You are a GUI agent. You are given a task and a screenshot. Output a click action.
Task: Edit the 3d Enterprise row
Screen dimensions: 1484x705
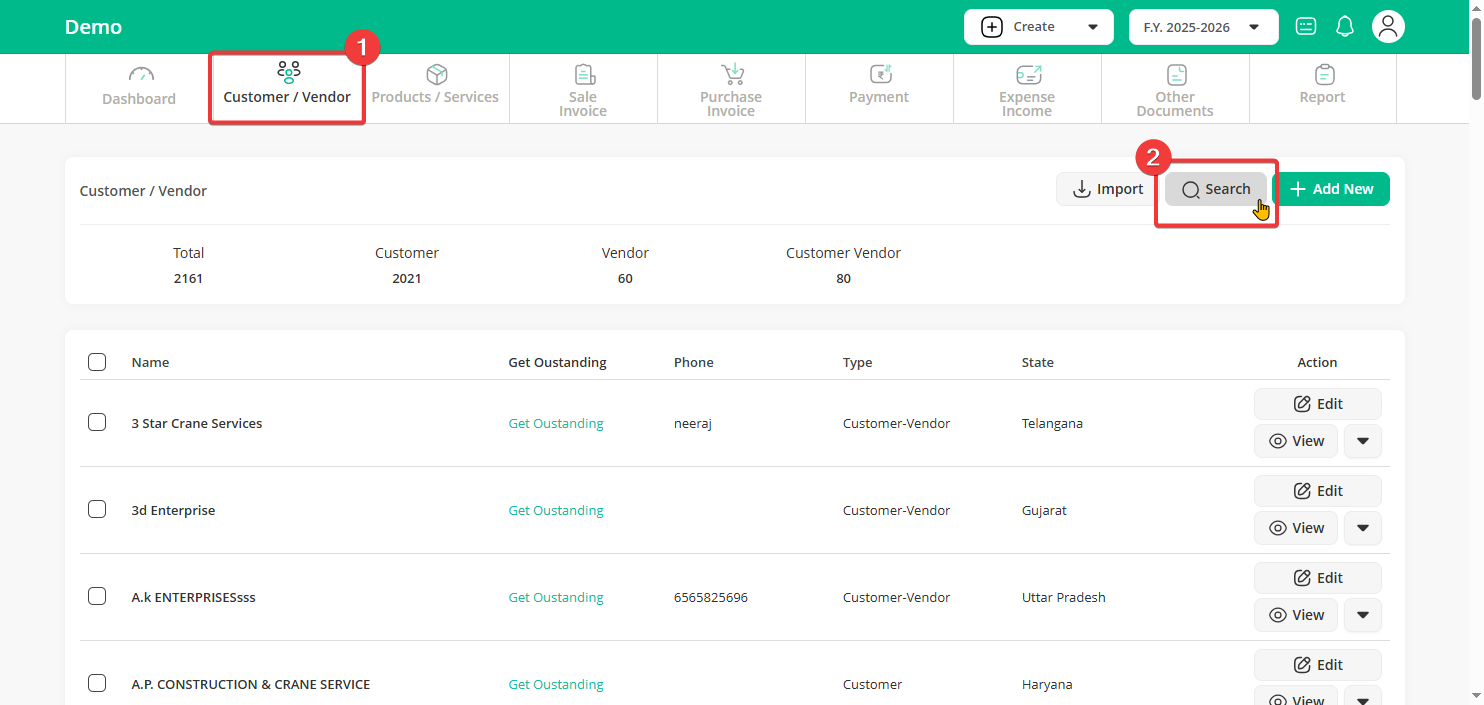tap(1318, 491)
